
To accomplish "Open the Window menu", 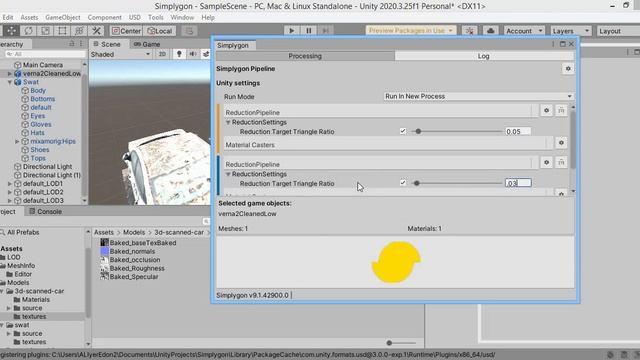I will tap(182, 18).
